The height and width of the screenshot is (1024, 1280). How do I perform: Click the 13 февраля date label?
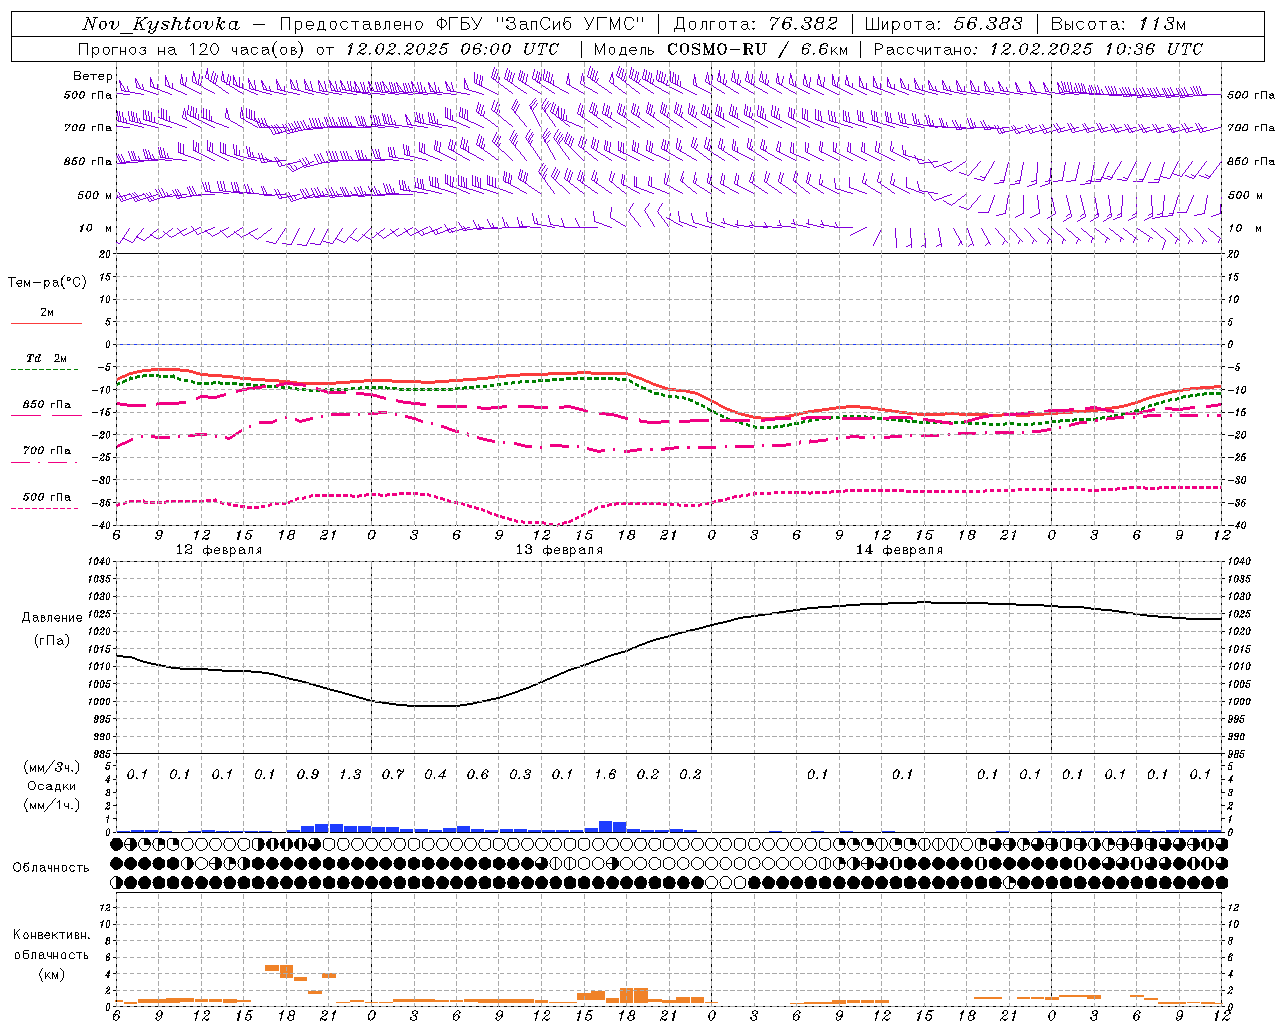point(559,550)
